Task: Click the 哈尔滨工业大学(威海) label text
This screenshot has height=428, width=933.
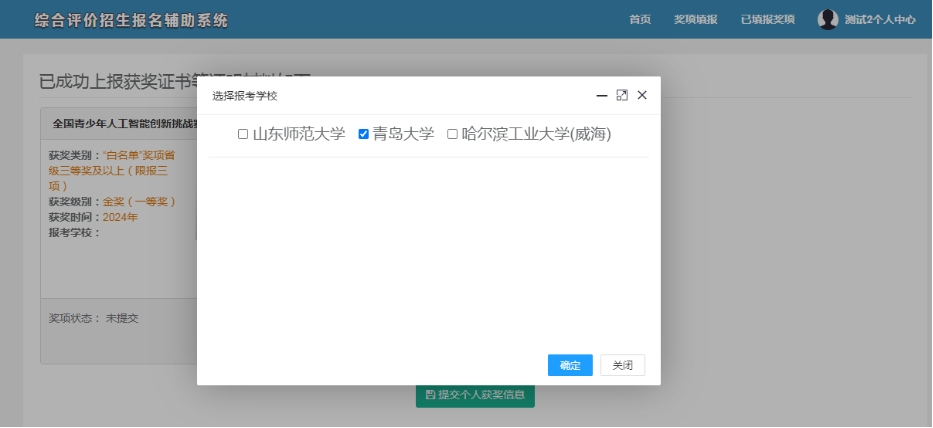Action: pos(536,134)
